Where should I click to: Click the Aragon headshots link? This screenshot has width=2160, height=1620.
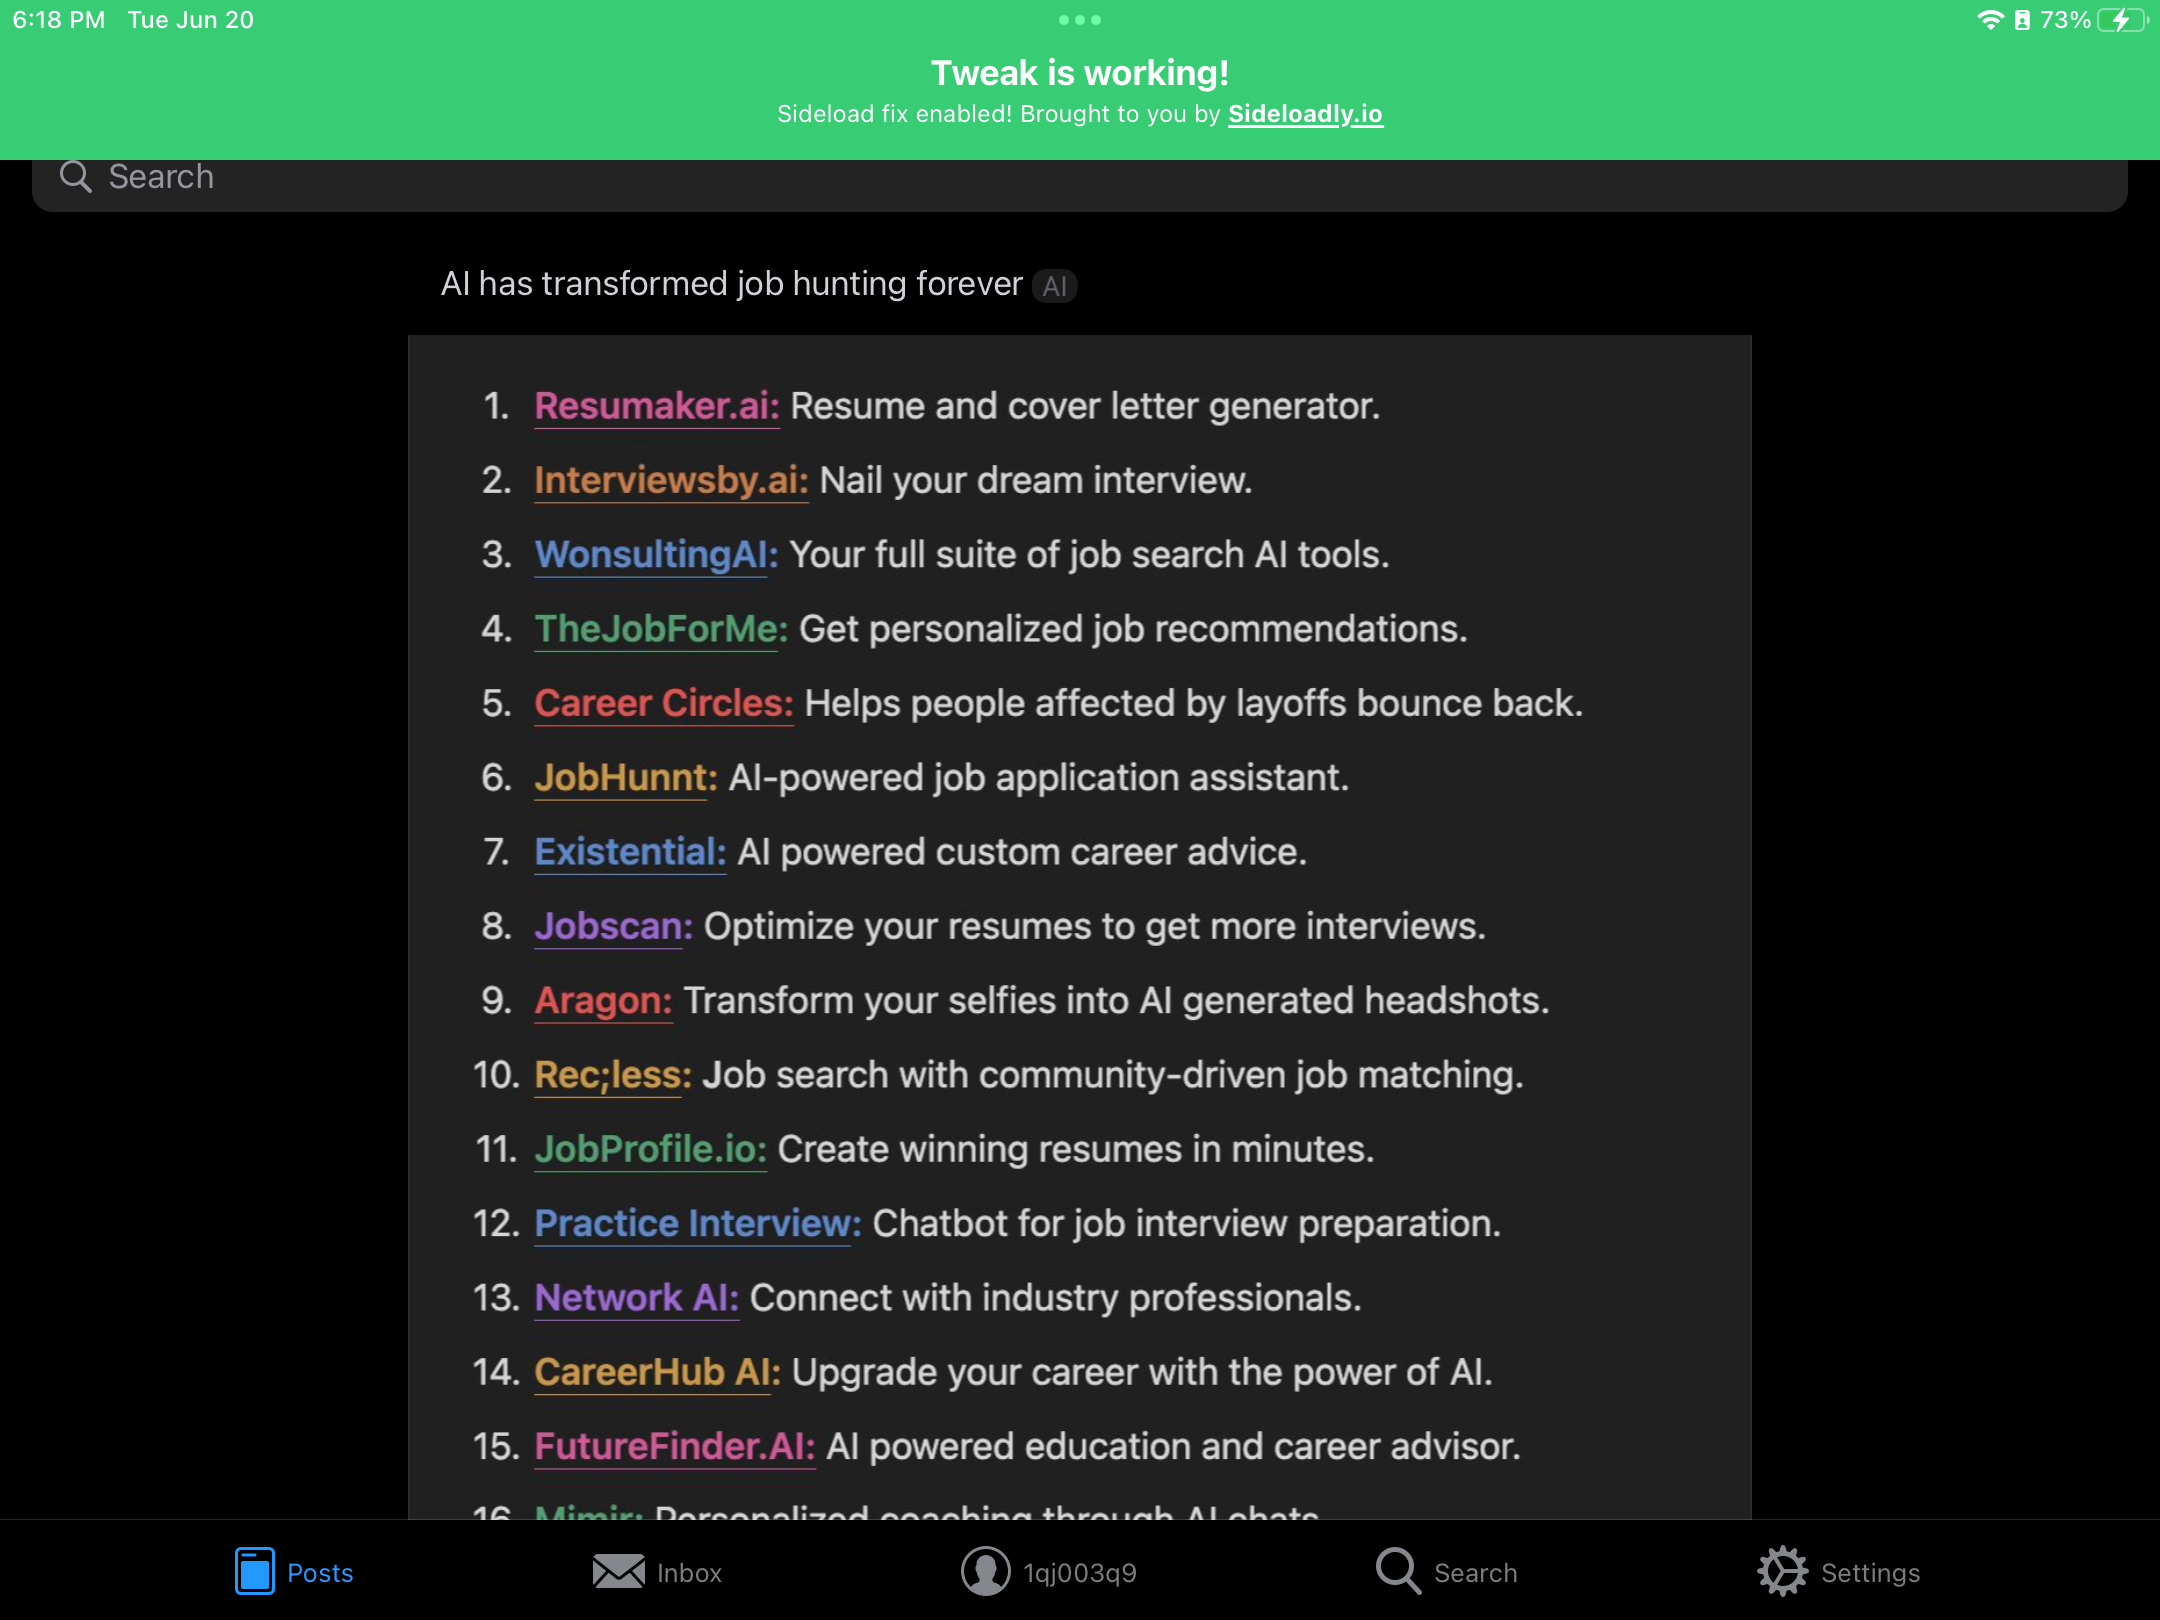602,1000
